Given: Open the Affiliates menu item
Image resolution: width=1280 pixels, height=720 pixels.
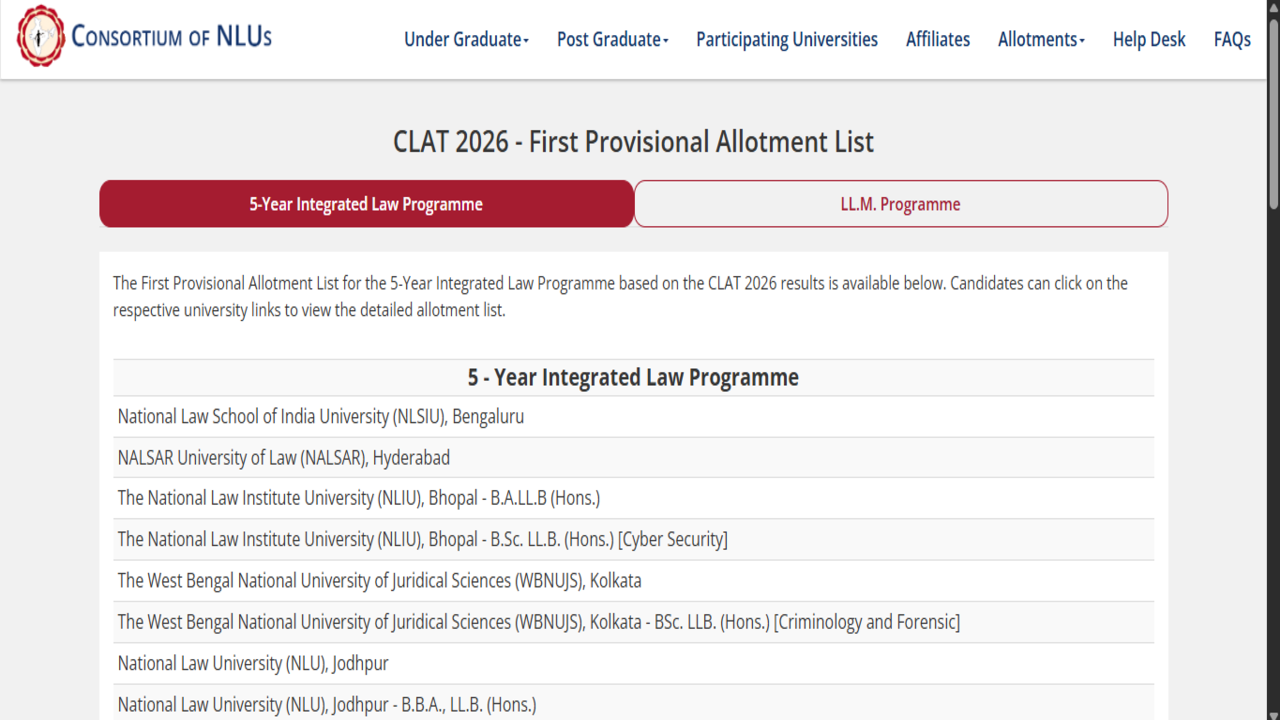Looking at the screenshot, I should pyautogui.click(x=938, y=39).
